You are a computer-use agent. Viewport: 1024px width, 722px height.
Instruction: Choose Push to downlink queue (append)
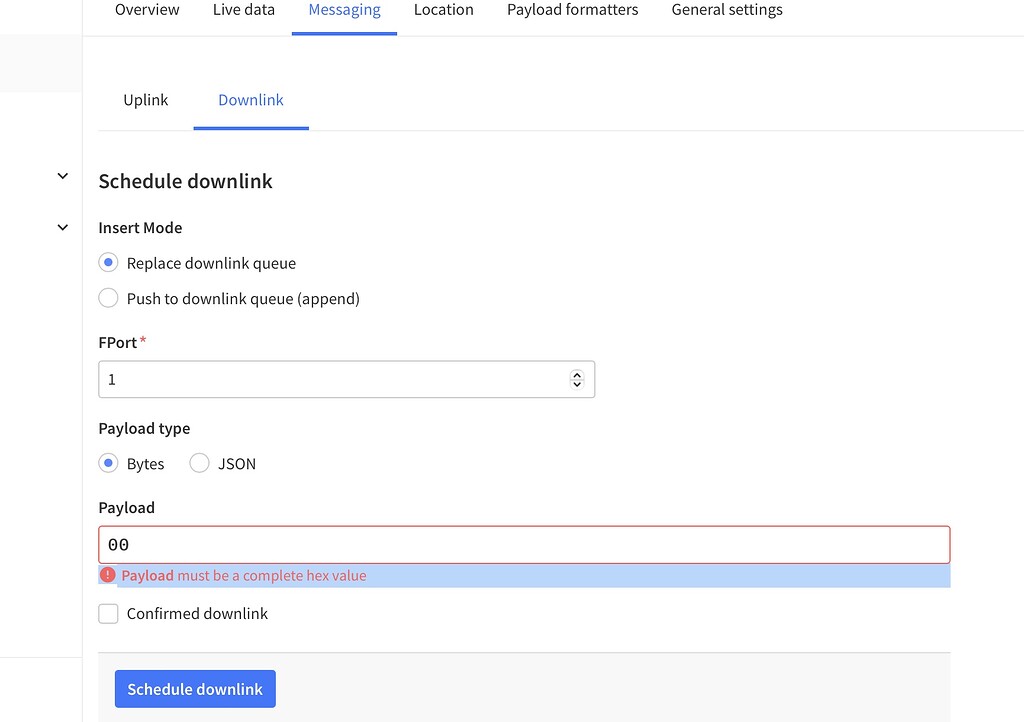coord(109,298)
